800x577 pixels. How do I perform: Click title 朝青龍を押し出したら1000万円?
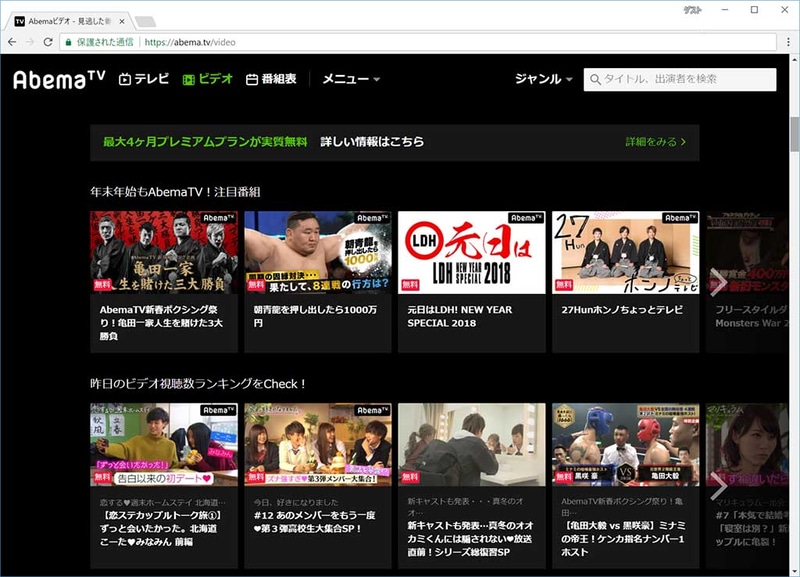[x=315, y=316]
